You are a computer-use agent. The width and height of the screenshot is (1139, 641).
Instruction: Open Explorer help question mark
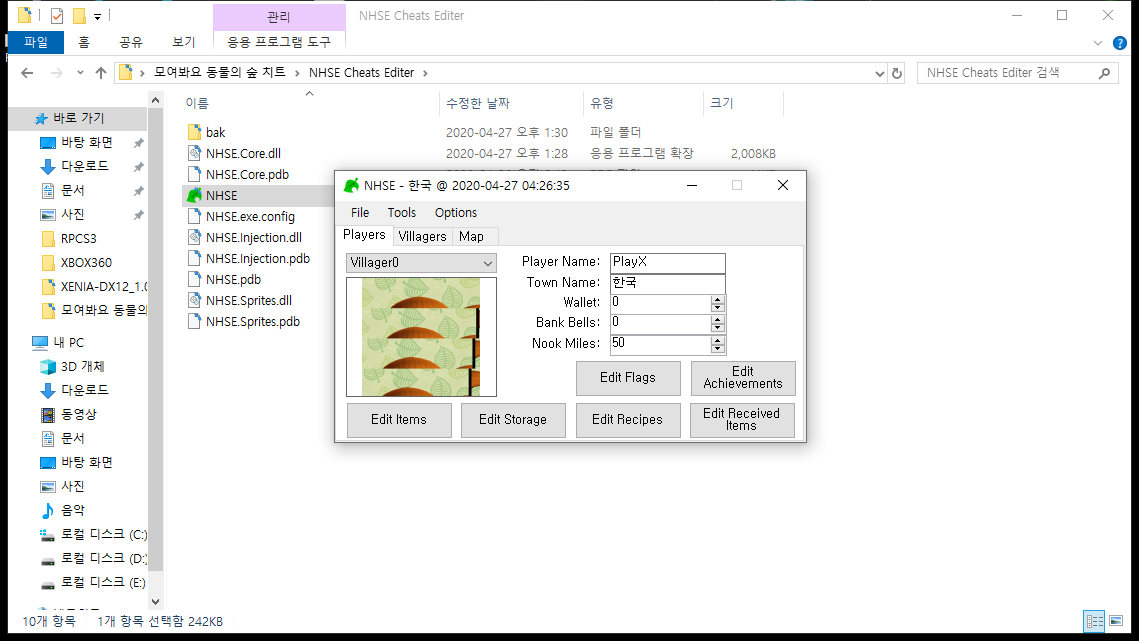click(x=1120, y=43)
